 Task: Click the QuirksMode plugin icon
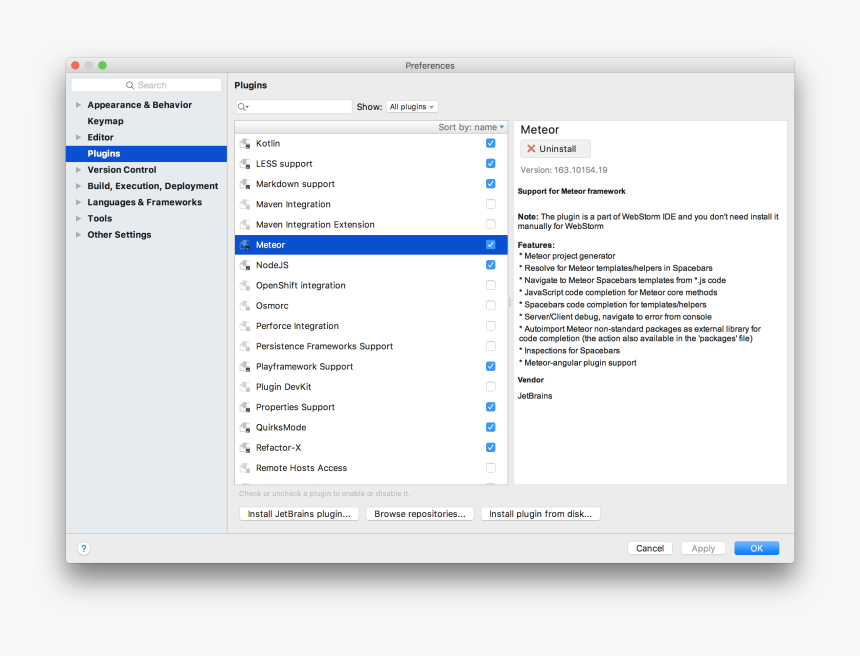click(x=245, y=428)
